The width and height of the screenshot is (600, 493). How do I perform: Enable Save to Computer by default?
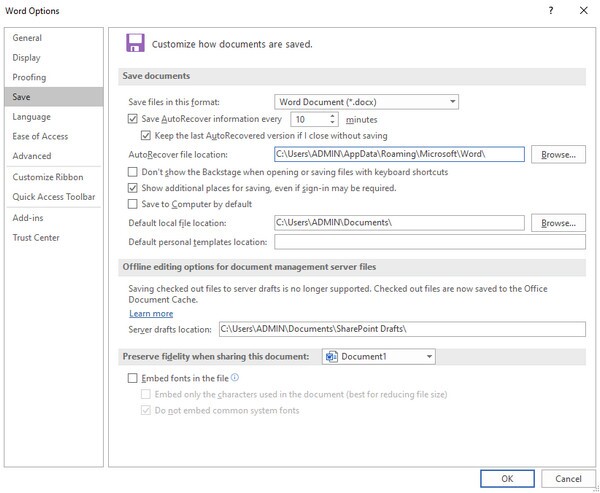[x=134, y=204]
